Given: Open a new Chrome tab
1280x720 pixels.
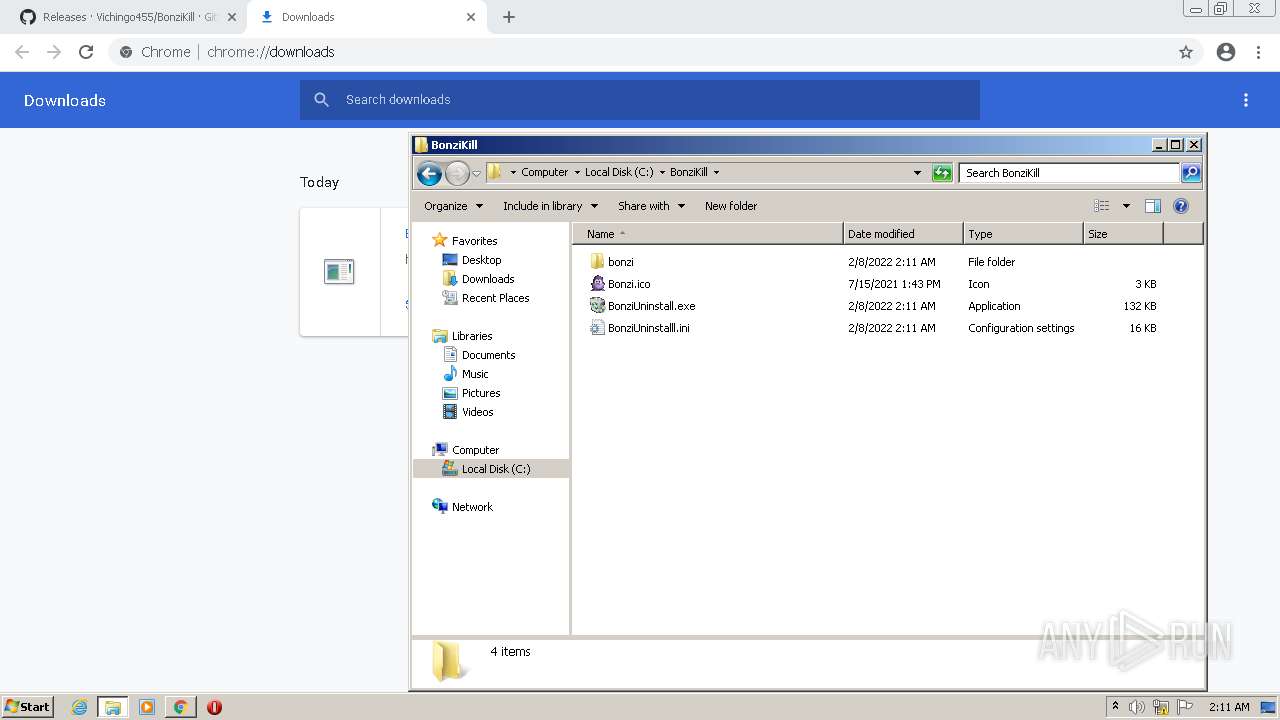Looking at the screenshot, I should [509, 17].
